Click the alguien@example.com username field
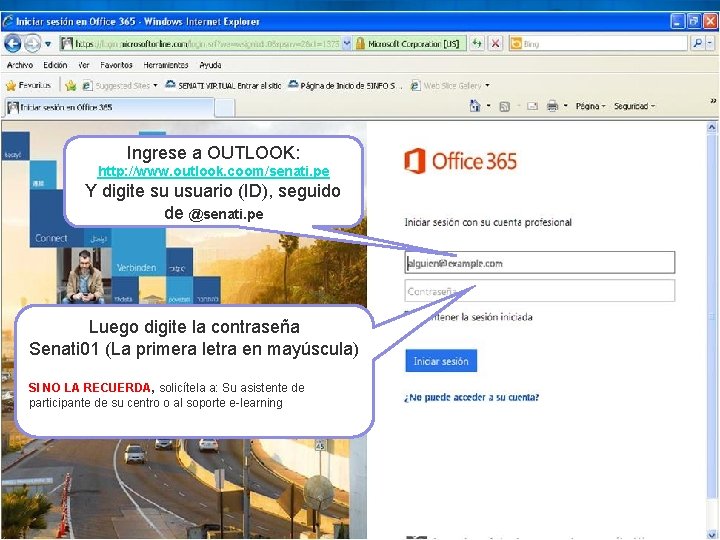This screenshot has width=720, height=540. tap(540, 263)
